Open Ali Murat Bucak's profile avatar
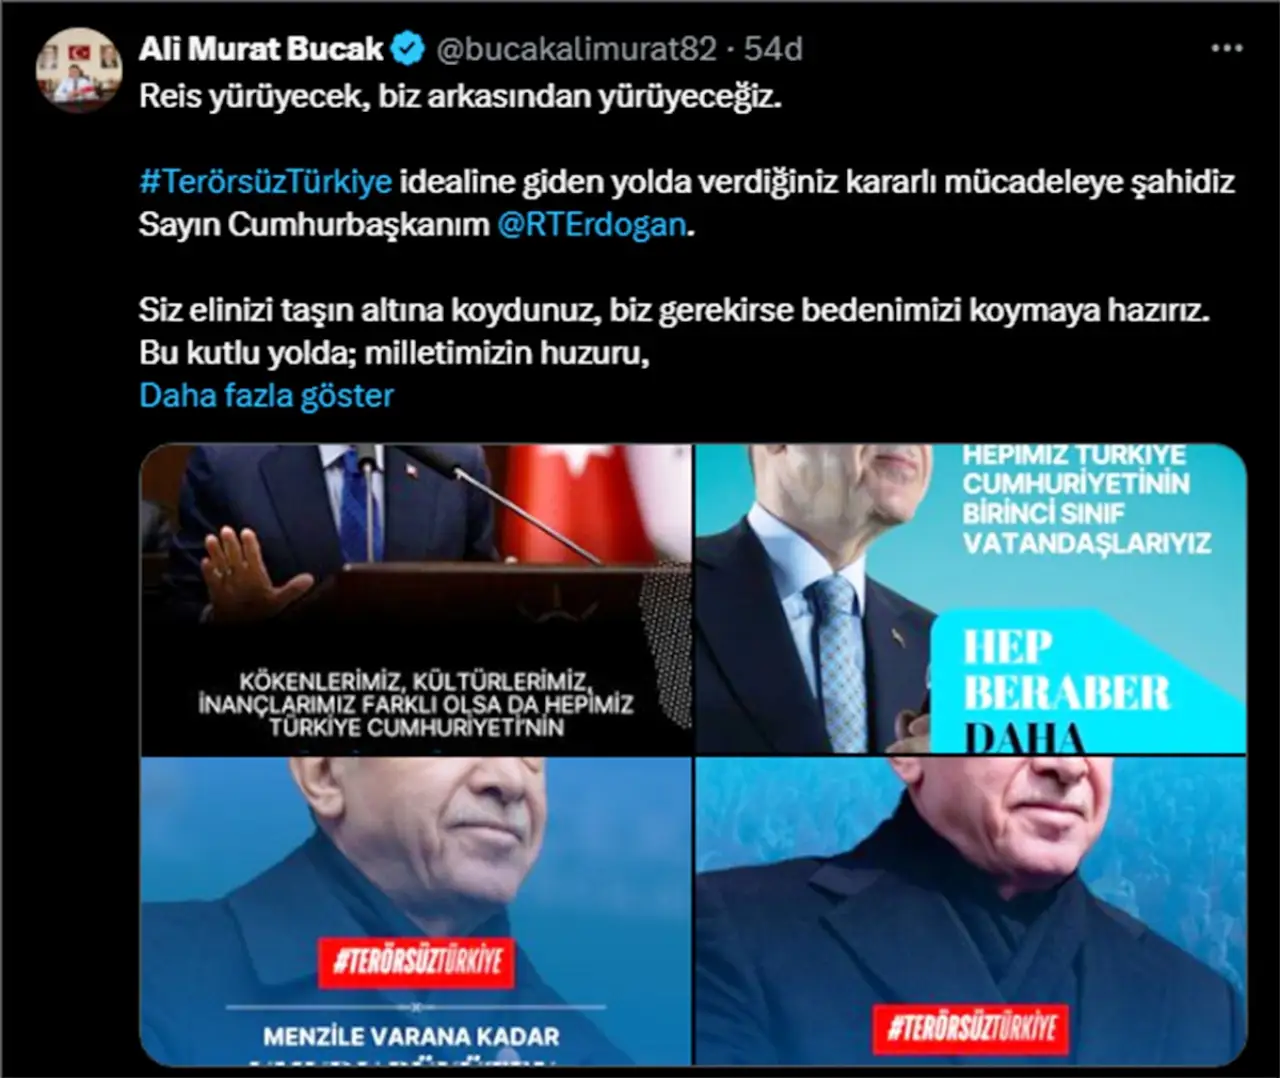The width and height of the screenshot is (1280, 1078). [x=80, y=73]
